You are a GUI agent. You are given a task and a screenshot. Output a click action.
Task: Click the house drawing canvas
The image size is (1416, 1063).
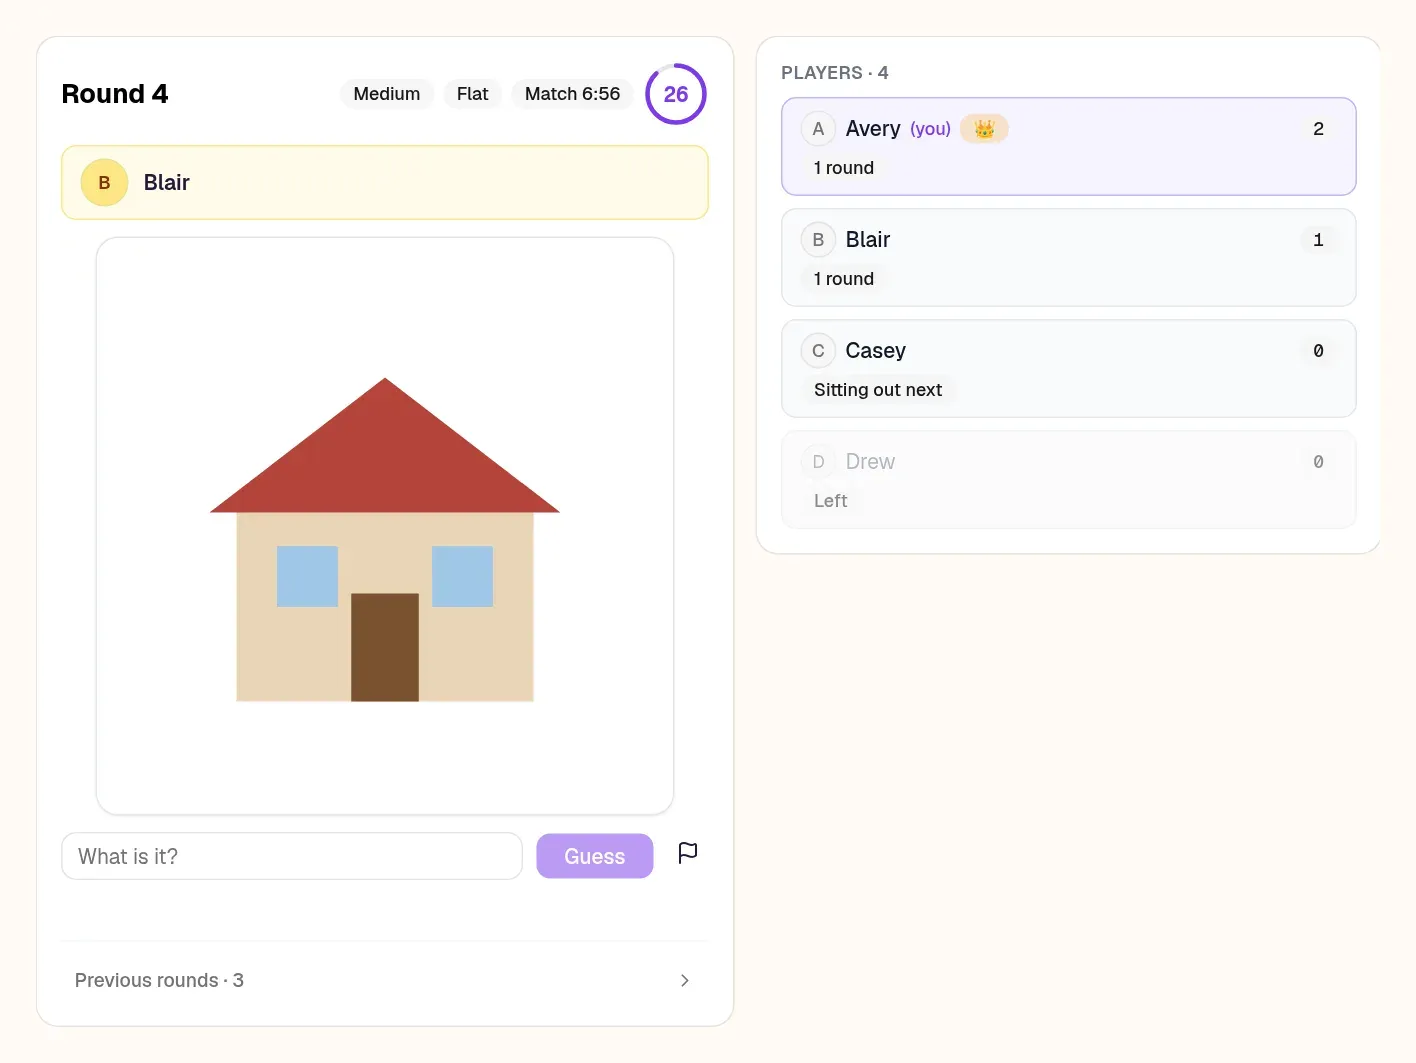pos(385,526)
